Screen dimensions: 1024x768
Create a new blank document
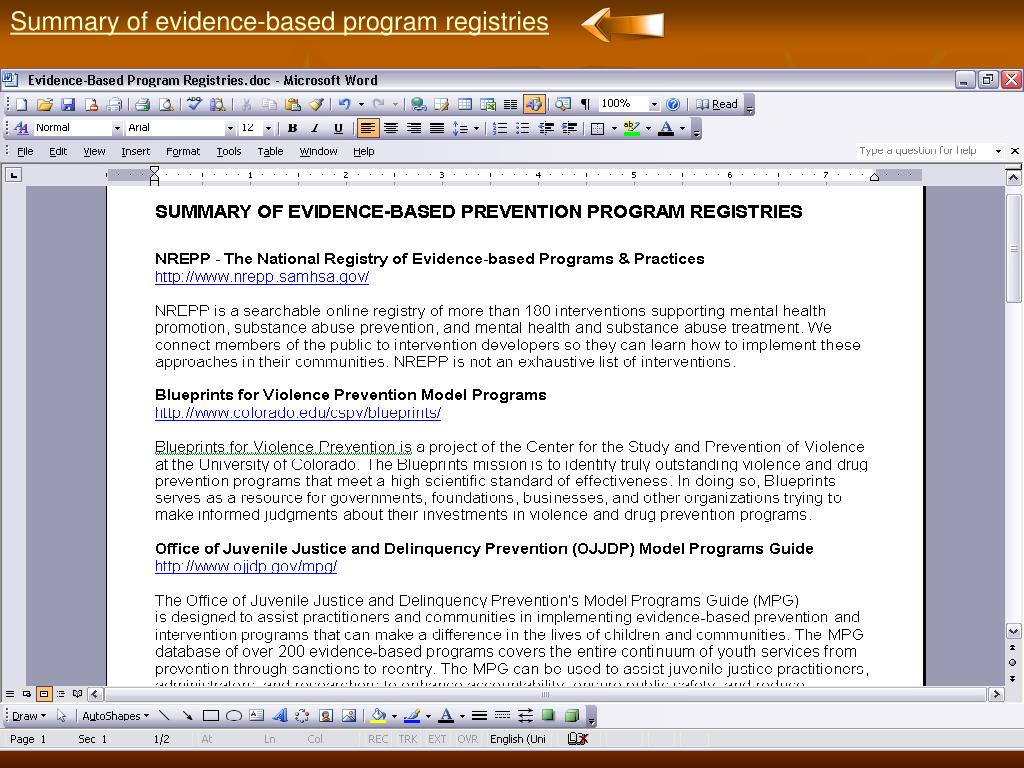pos(21,104)
